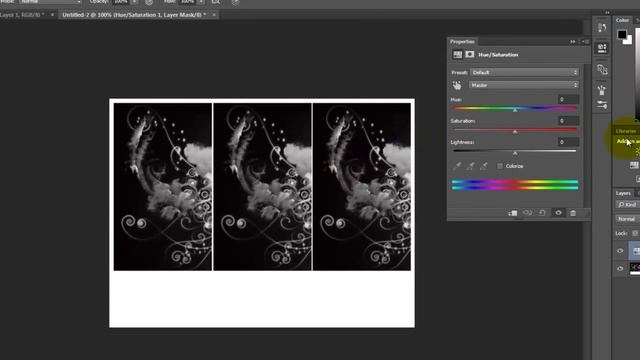Select the add-to-sample eyedropper tool
The width and height of the screenshot is (640, 360).
pyautogui.click(x=471, y=166)
